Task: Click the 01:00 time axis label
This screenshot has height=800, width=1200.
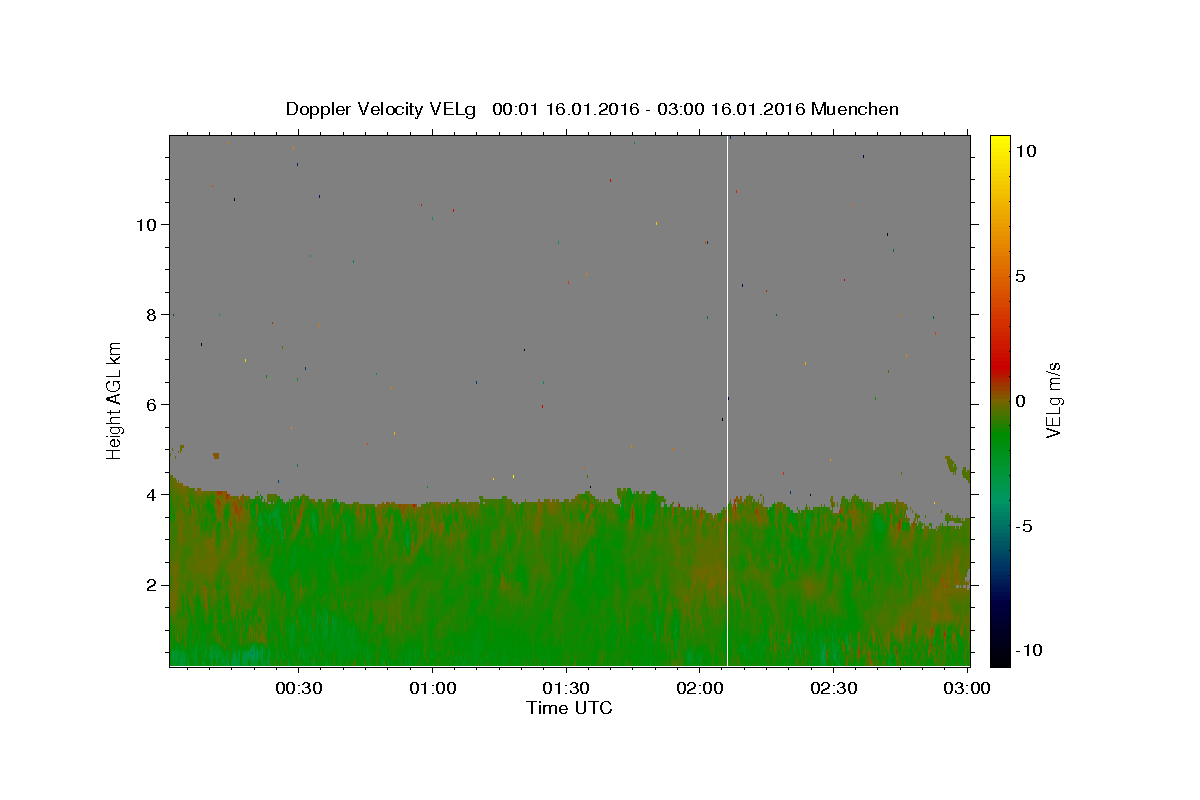Action: tap(433, 688)
